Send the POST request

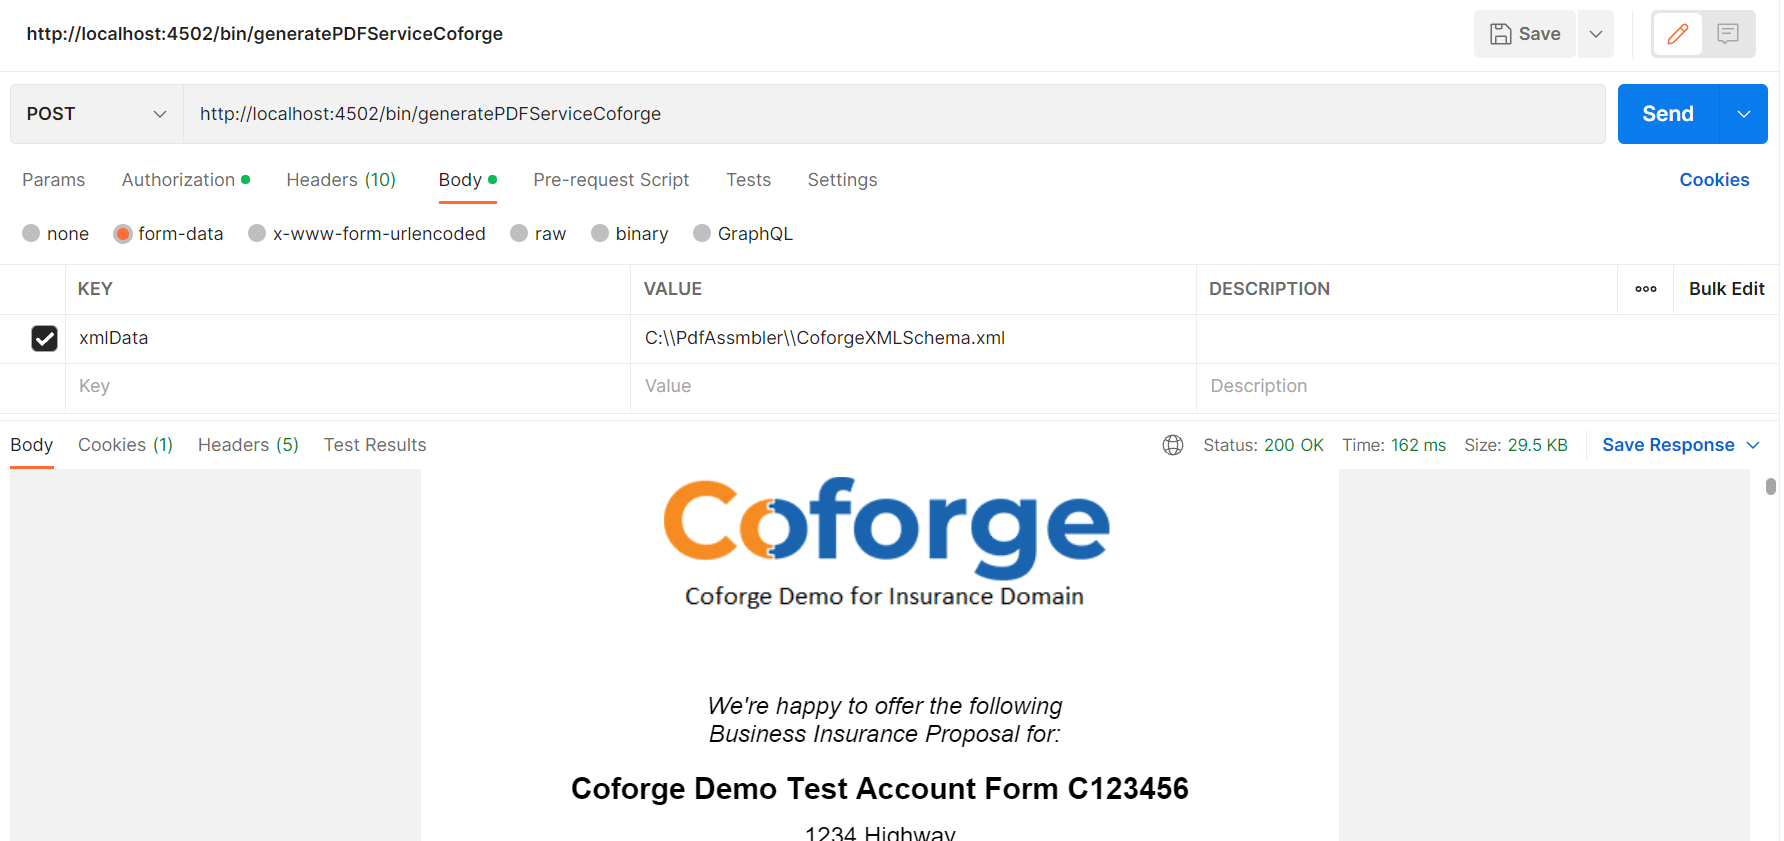coord(1668,114)
